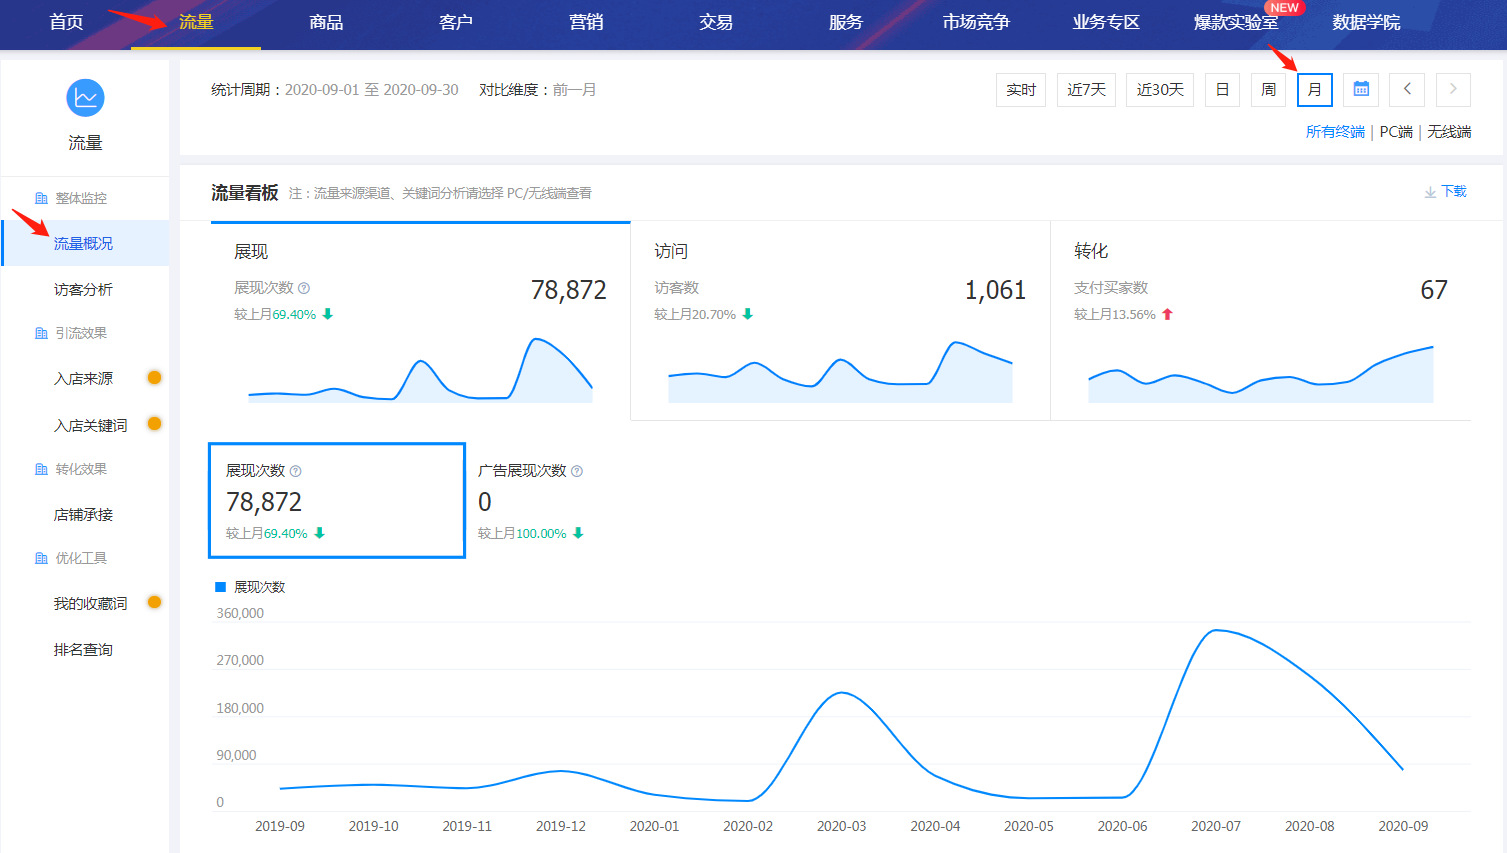Select the 月 period option
This screenshot has width=1507, height=853.
[1314, 90]
